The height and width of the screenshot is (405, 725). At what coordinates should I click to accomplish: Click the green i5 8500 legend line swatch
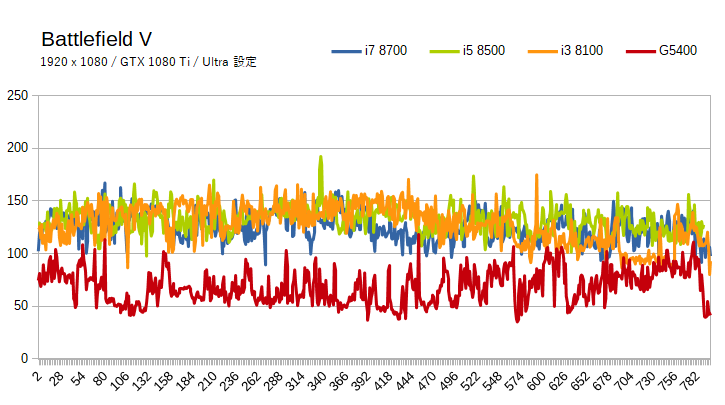[444, 51]
